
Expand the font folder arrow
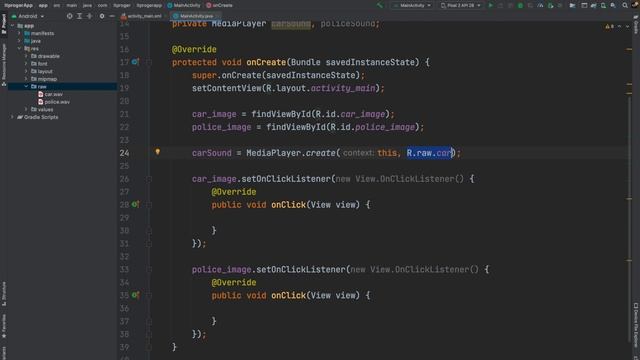(x=27, y=64)
